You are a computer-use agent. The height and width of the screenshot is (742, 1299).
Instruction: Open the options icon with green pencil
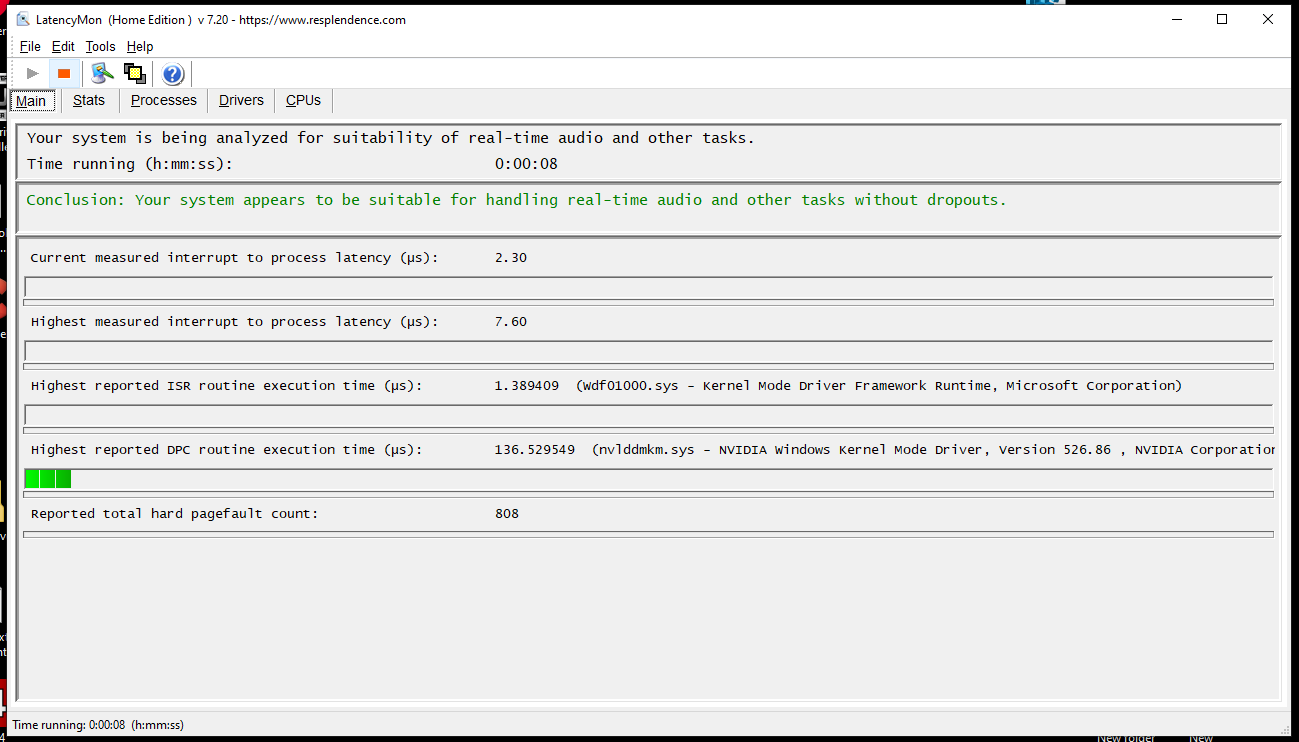pyautogui.click(x=101, y=73)
